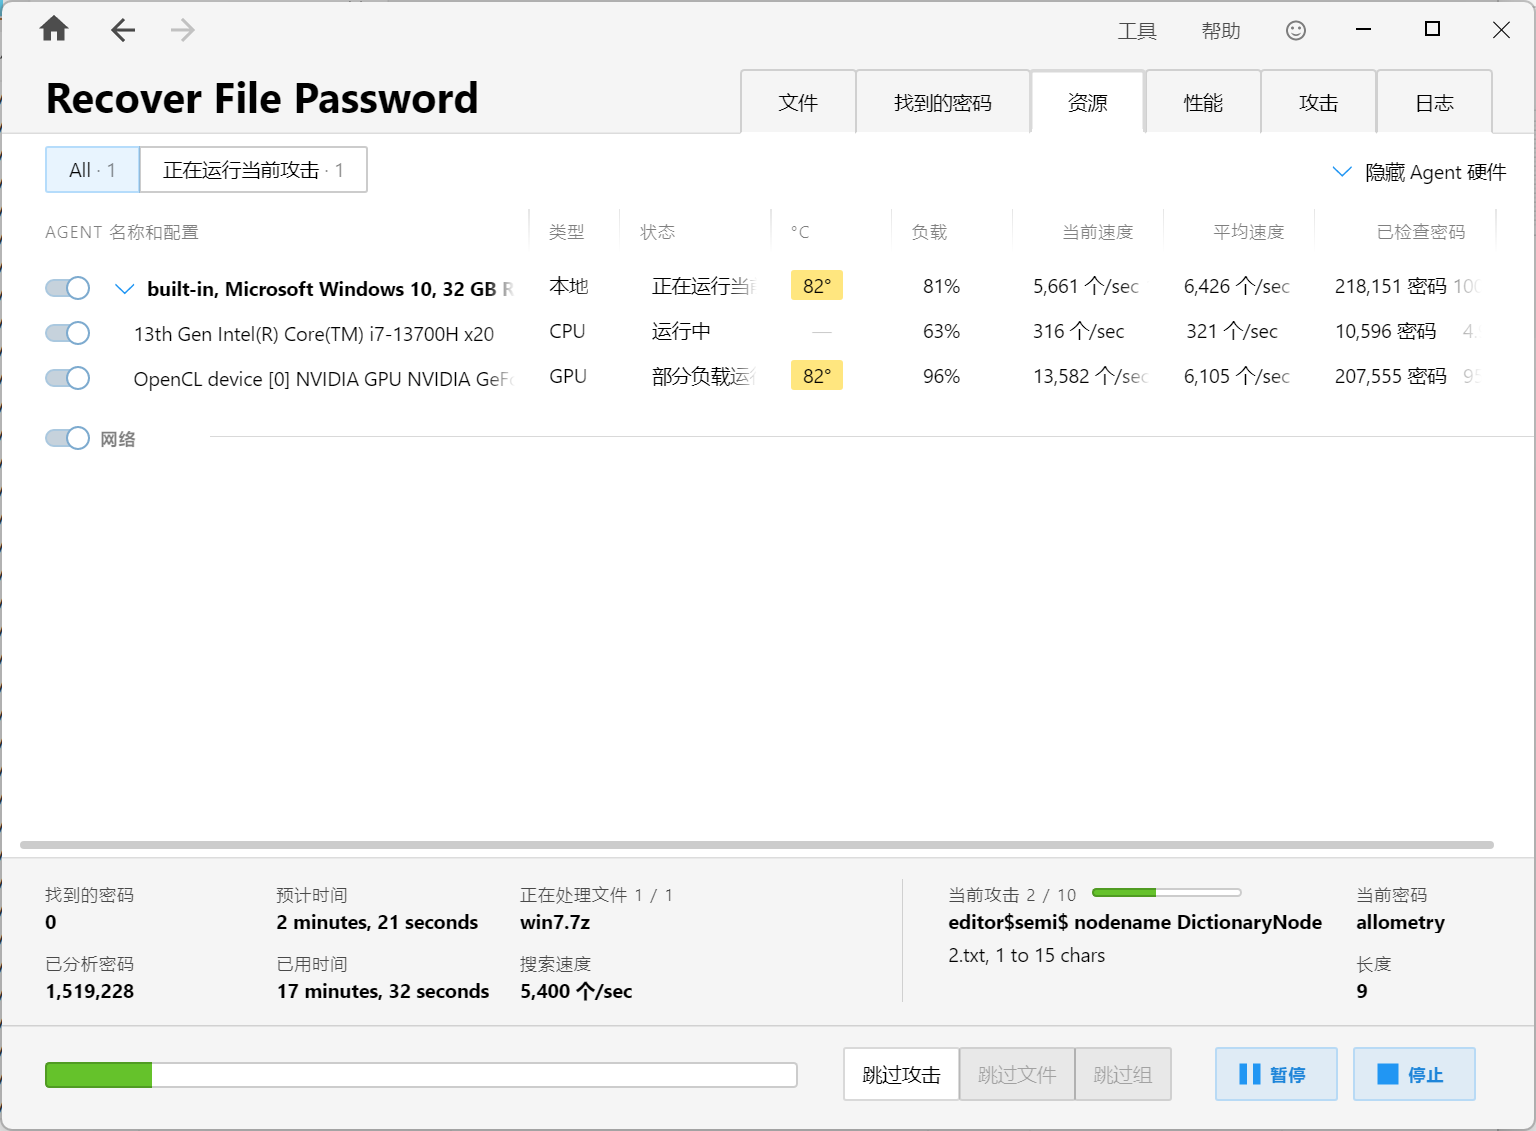Go back with the left arrow

(123, 30)
